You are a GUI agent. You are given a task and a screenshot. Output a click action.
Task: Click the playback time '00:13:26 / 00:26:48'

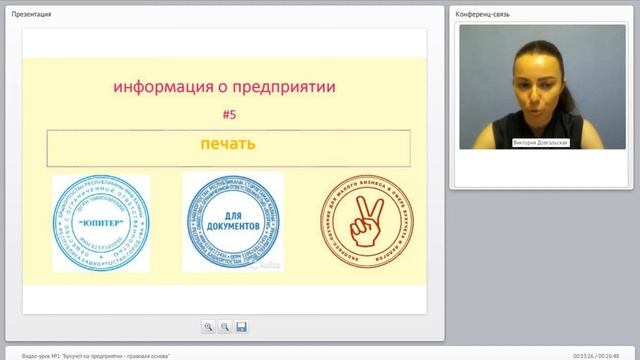click(x=596, y=356)
